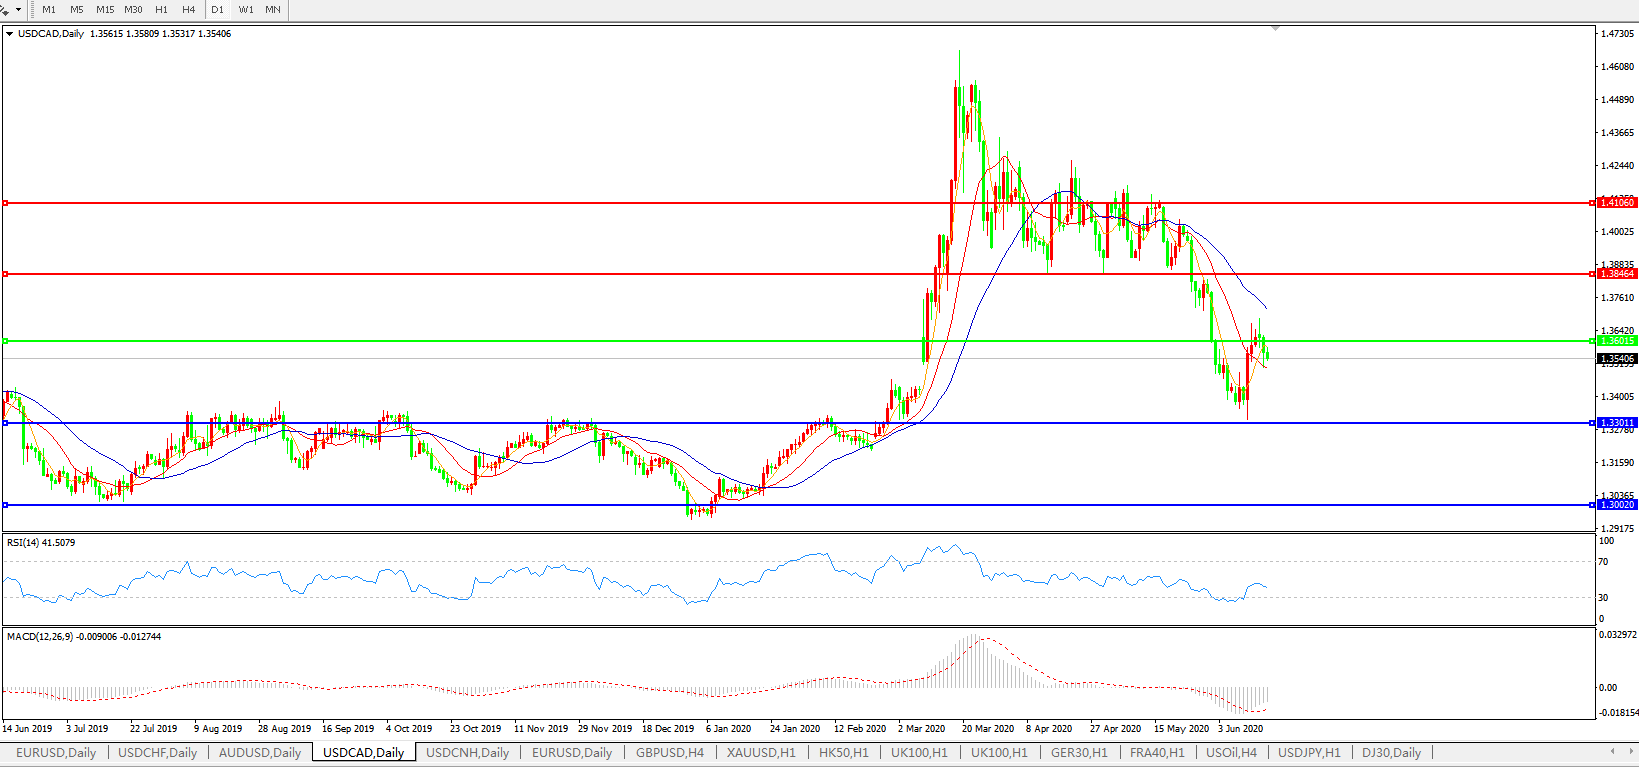This screenshot has height=767, width=1639.
Task: Click the blue 1.30020 support line label
Action: point(1616,505)
